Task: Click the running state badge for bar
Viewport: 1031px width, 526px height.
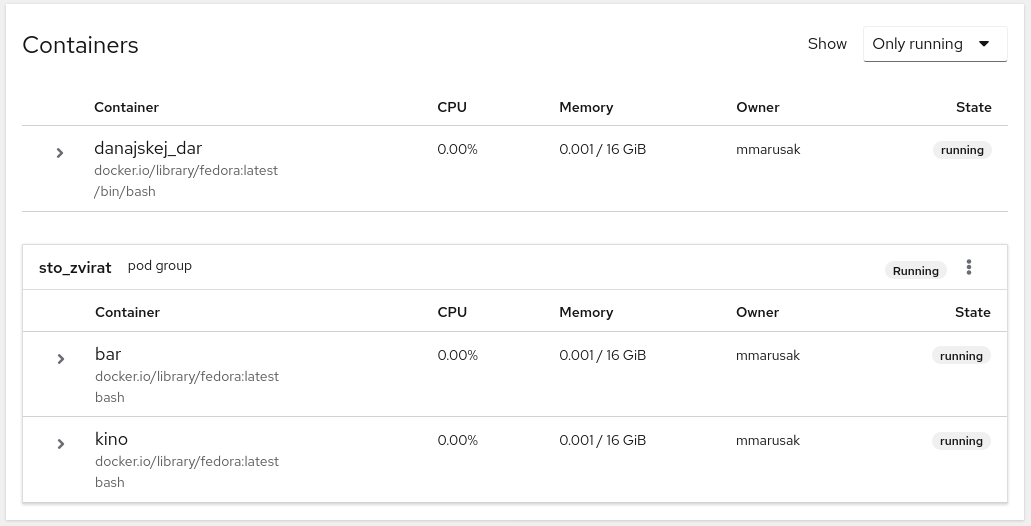Action: point(961,356)
